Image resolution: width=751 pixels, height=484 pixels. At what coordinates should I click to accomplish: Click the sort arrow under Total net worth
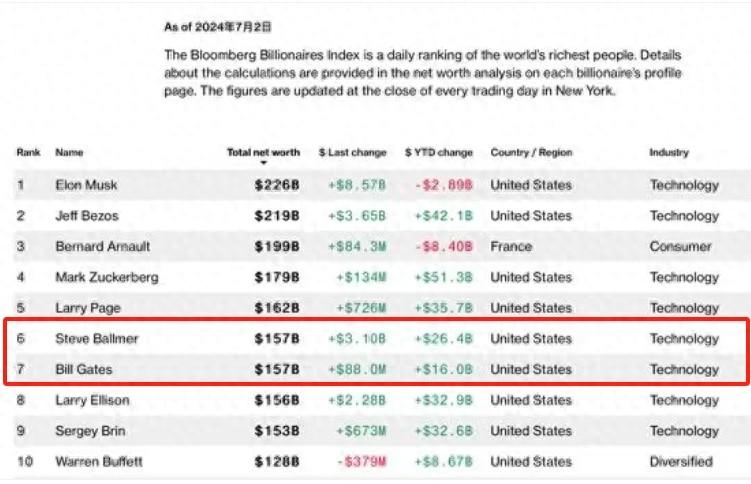tap(263, 163)
